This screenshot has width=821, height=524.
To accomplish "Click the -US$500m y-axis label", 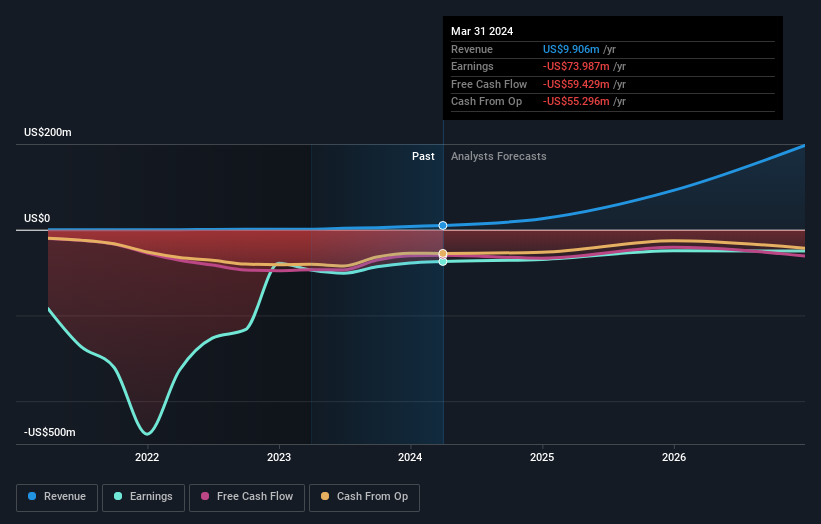I will click(x=50, y=432).
